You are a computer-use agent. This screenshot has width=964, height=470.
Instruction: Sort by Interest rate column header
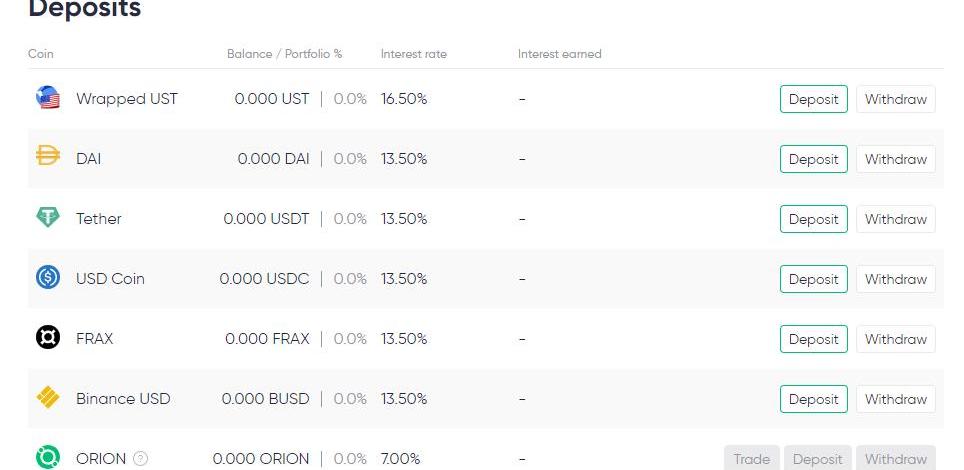414,54
